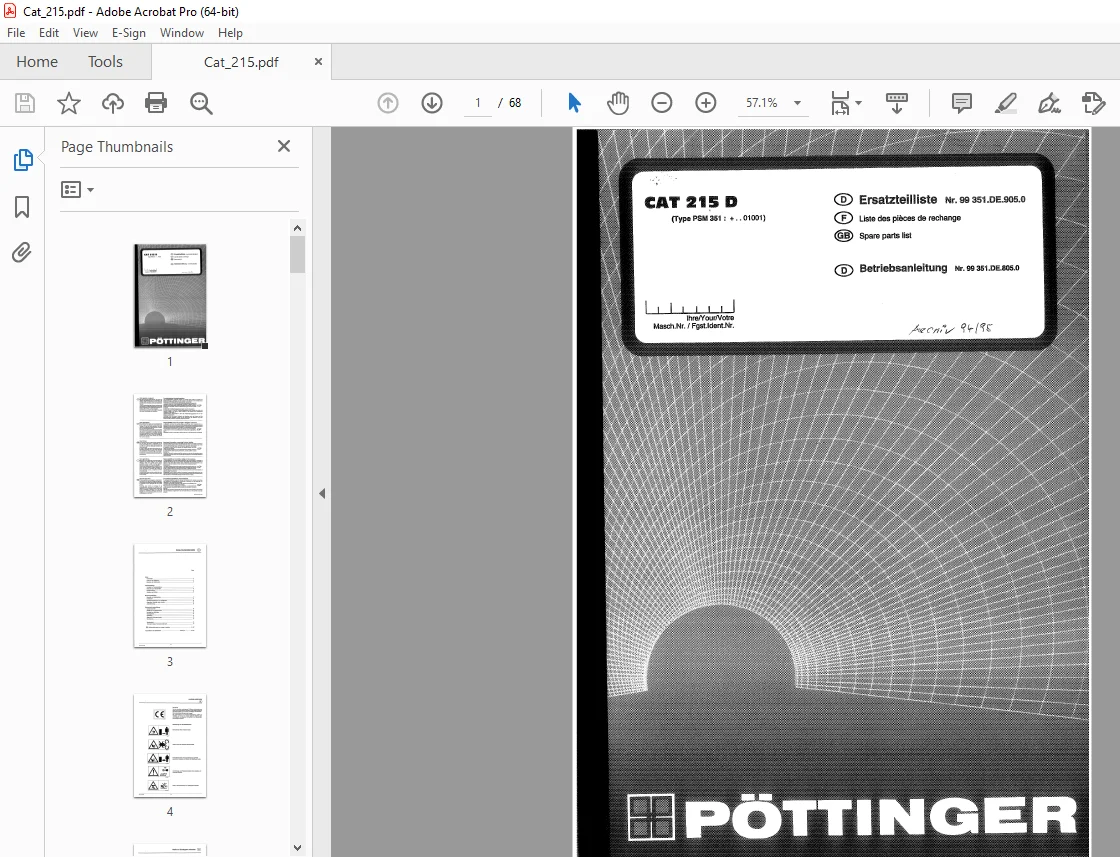The image size is (1120, 857).
Task: Open the Help menu
Action: [x=230, y=33]
